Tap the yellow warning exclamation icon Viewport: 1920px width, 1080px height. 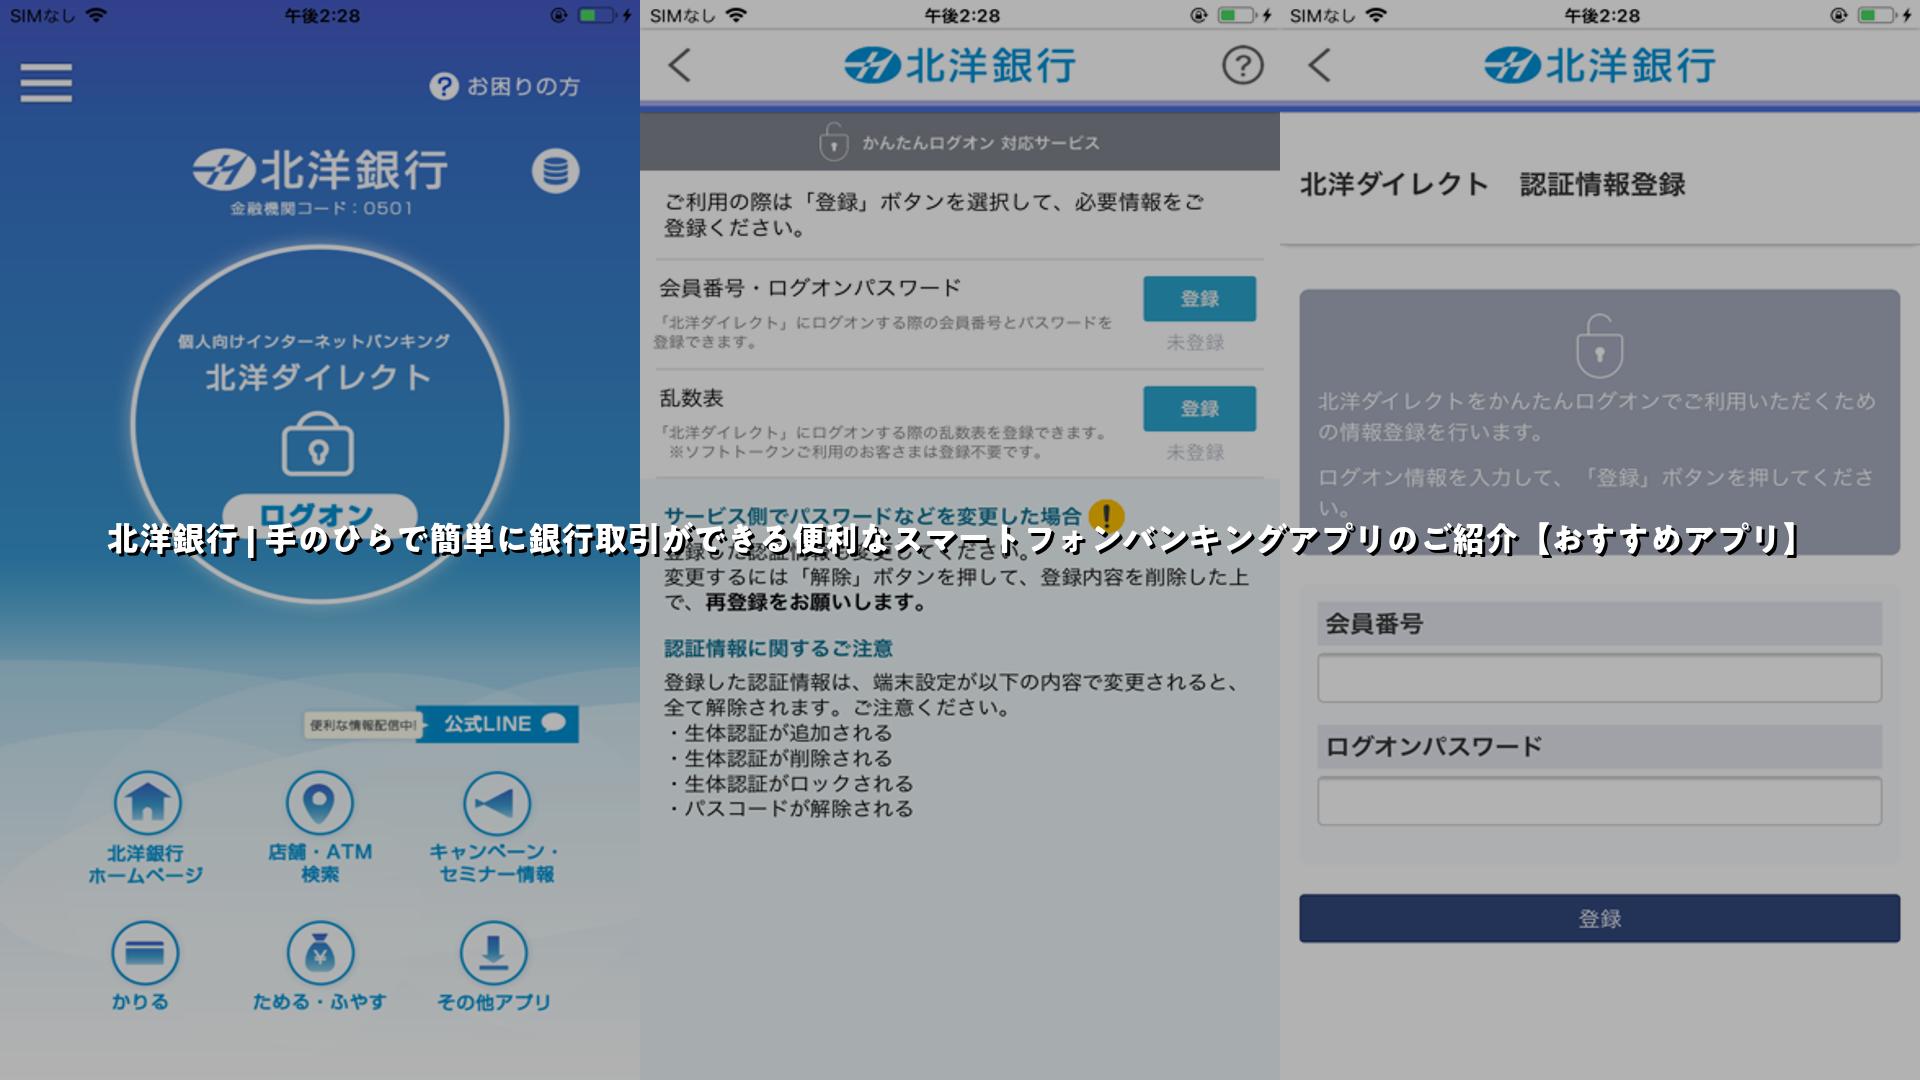(x=1106, y=517)
